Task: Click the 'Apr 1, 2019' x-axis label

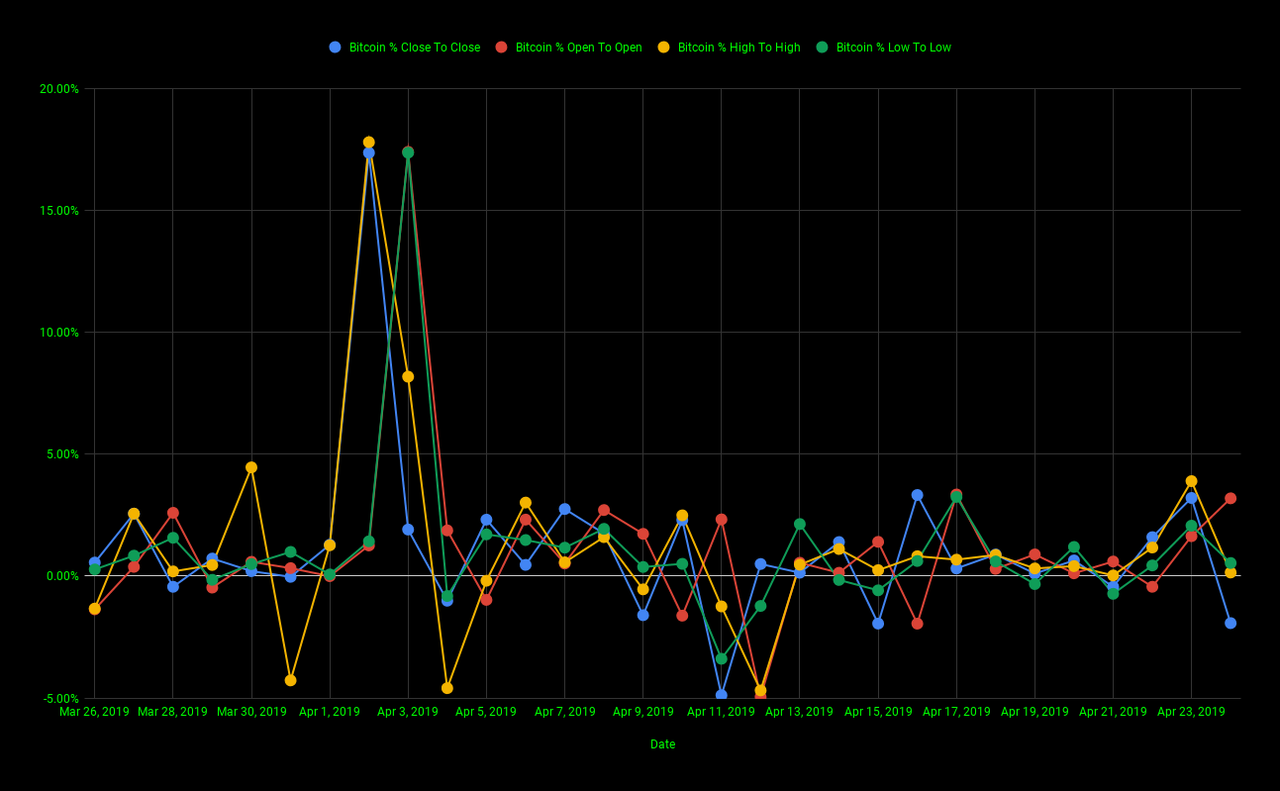Action: coord(329,712)
